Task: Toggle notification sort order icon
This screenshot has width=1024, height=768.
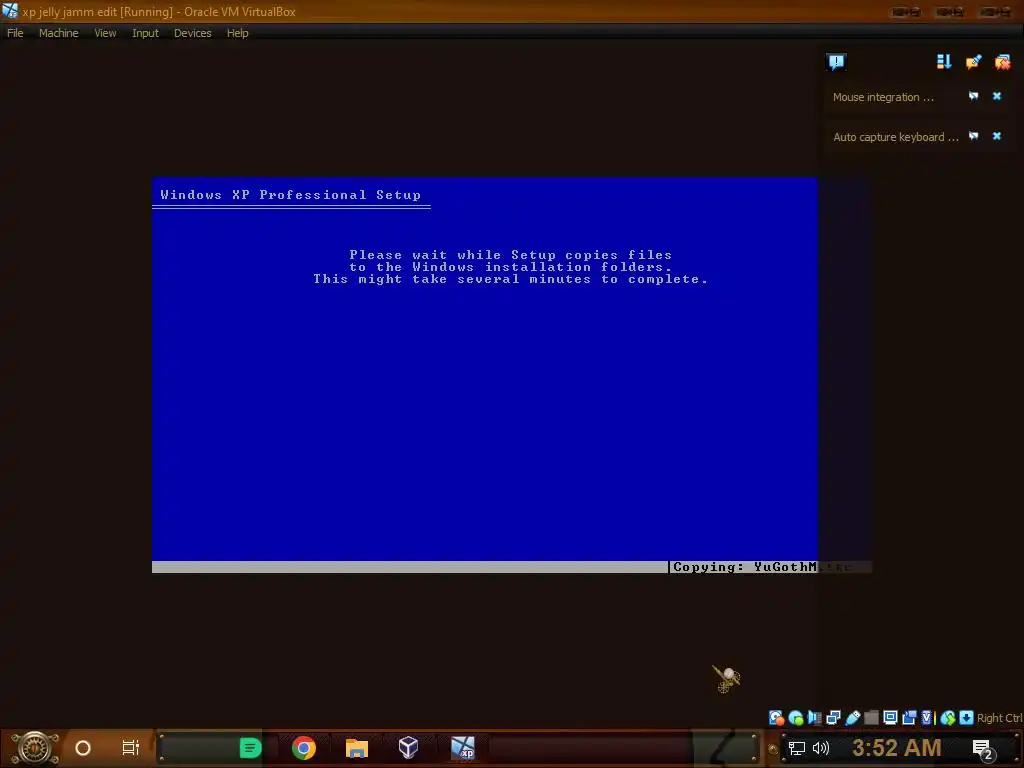Action: click(944, 61)
